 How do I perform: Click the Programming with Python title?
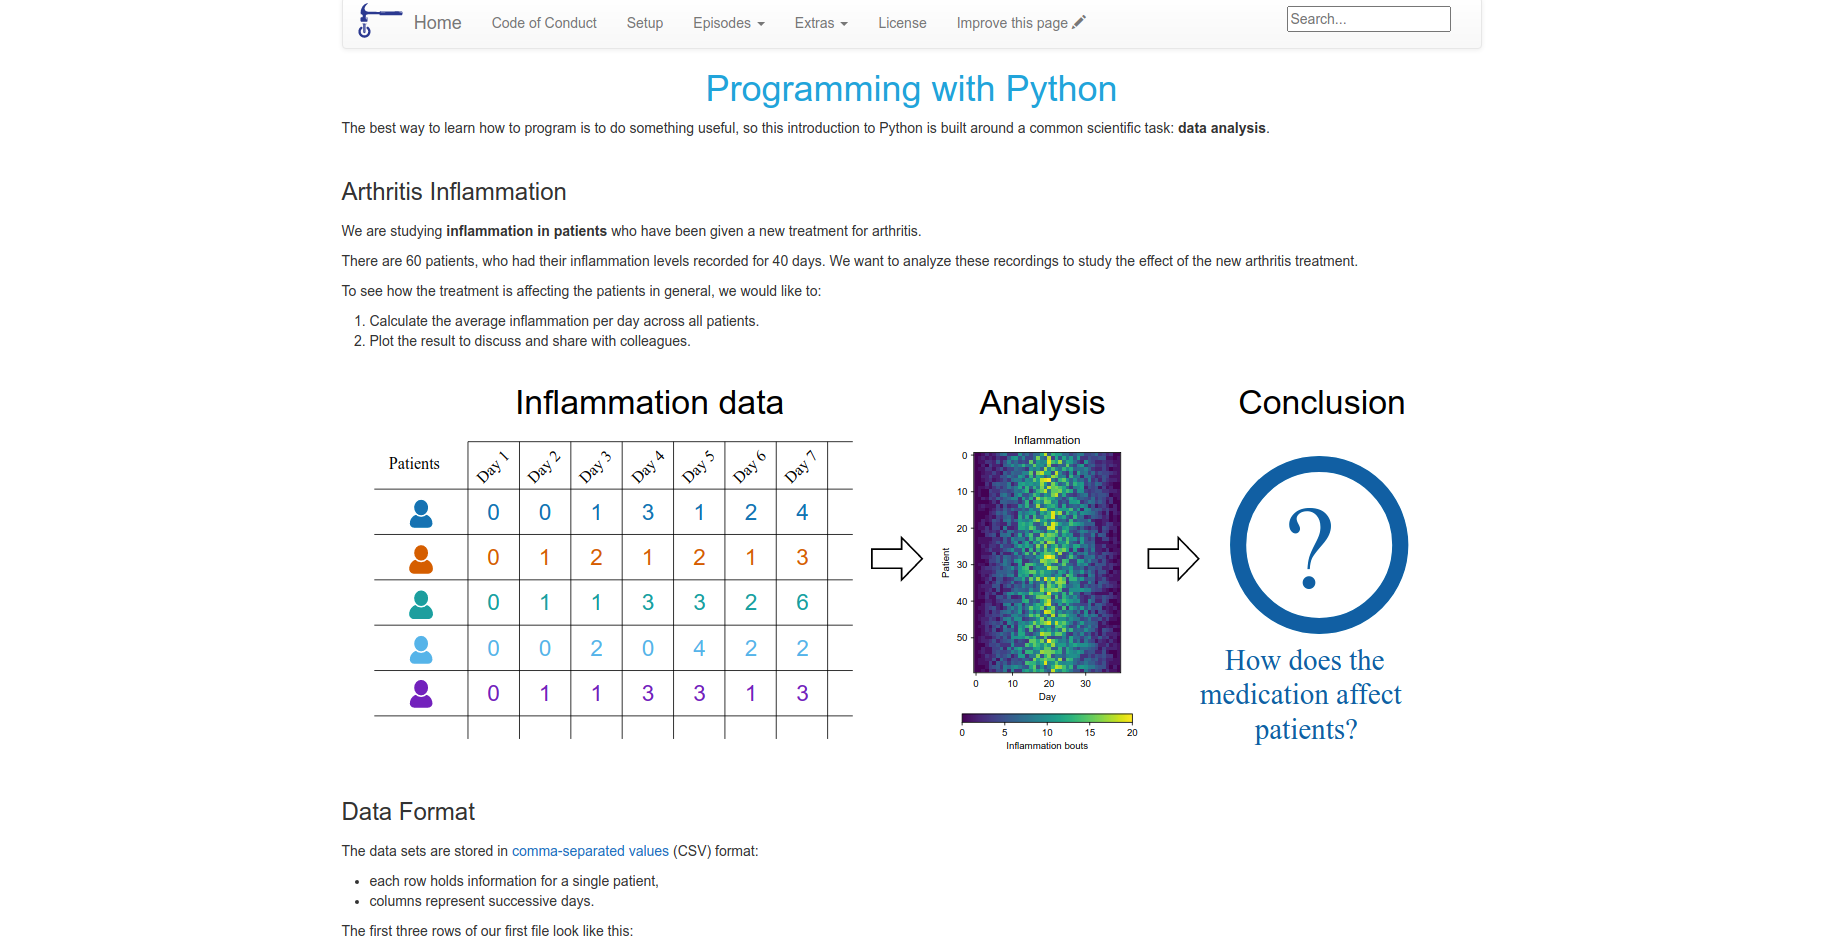[x=911, y=89]
